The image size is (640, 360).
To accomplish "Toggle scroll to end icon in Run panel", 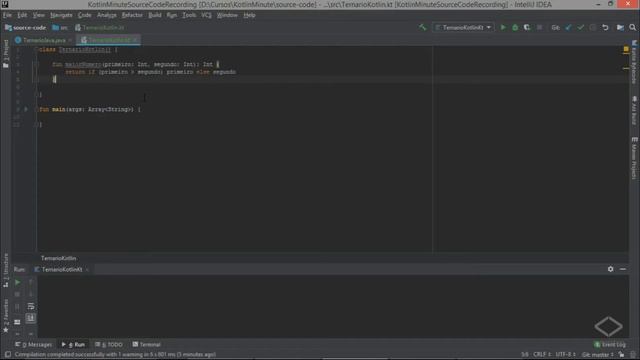I will tap(31, 318).
